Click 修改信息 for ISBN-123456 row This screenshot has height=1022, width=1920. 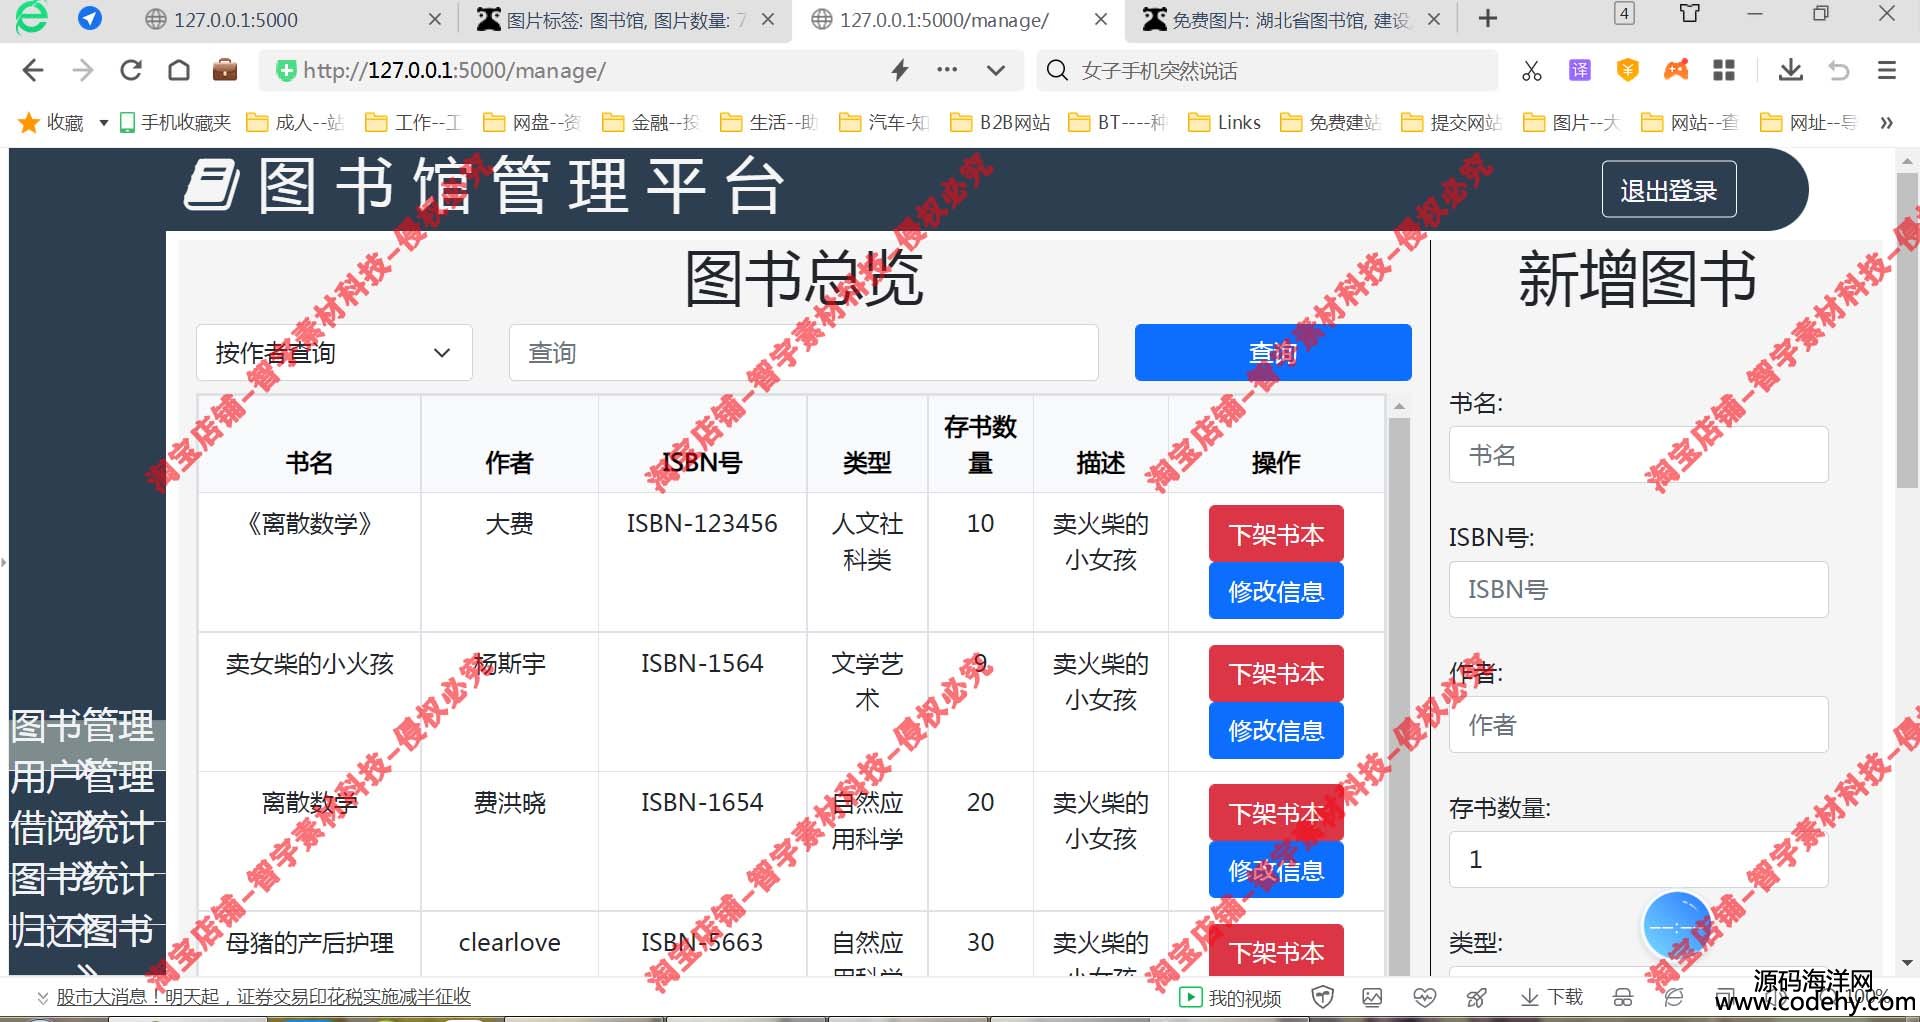(1276, 591)
